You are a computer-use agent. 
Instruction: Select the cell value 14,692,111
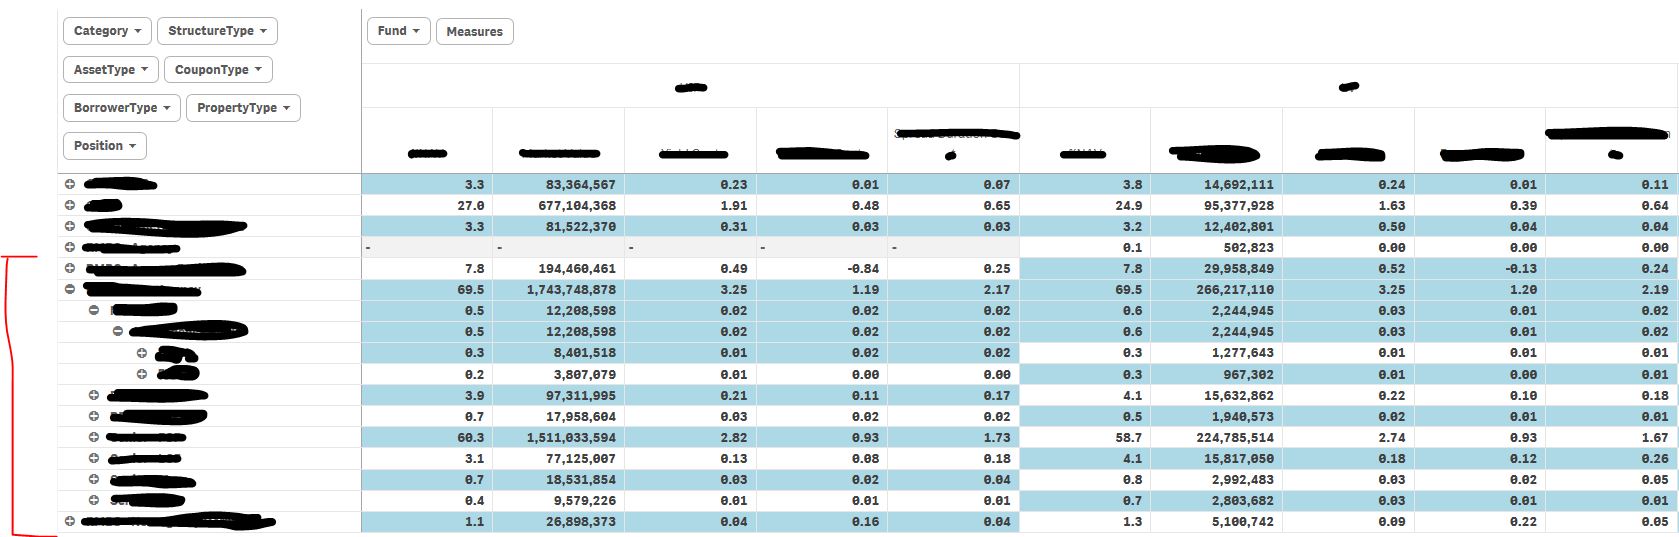click(1216, 185)
